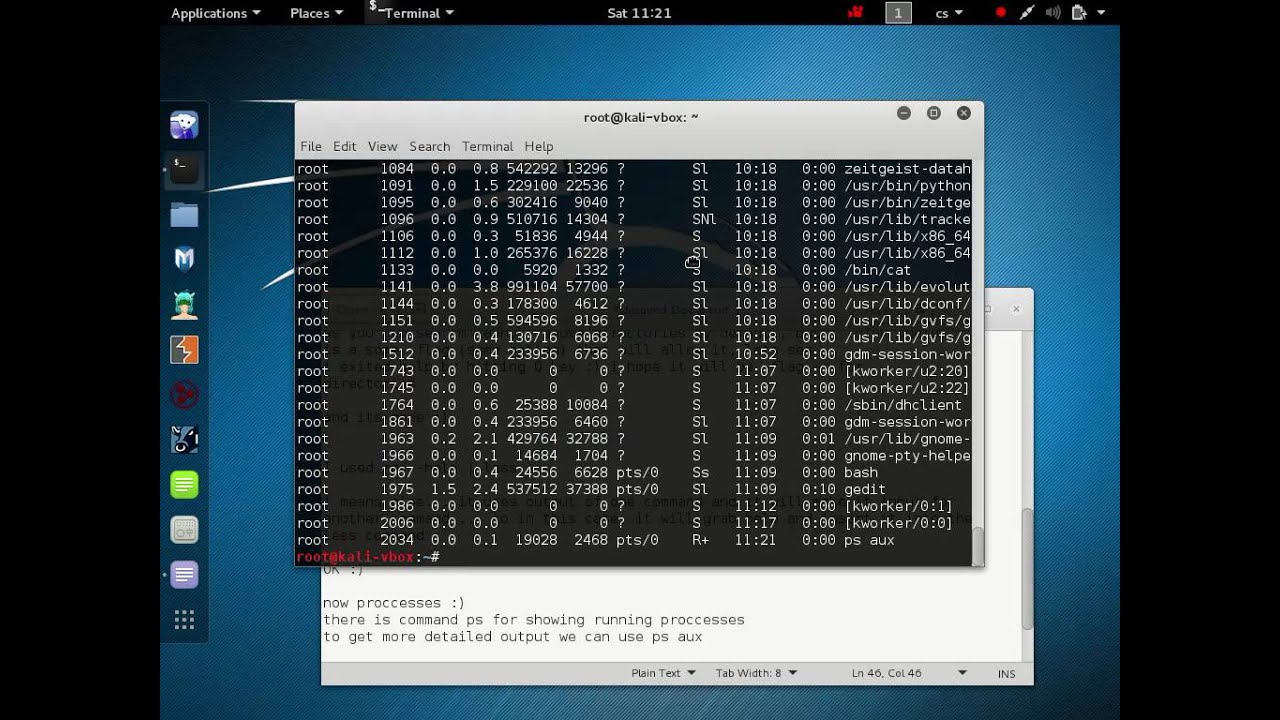The image size is (1280, 720).
Task: Maximize the terminal window
Action: point(934,113)
